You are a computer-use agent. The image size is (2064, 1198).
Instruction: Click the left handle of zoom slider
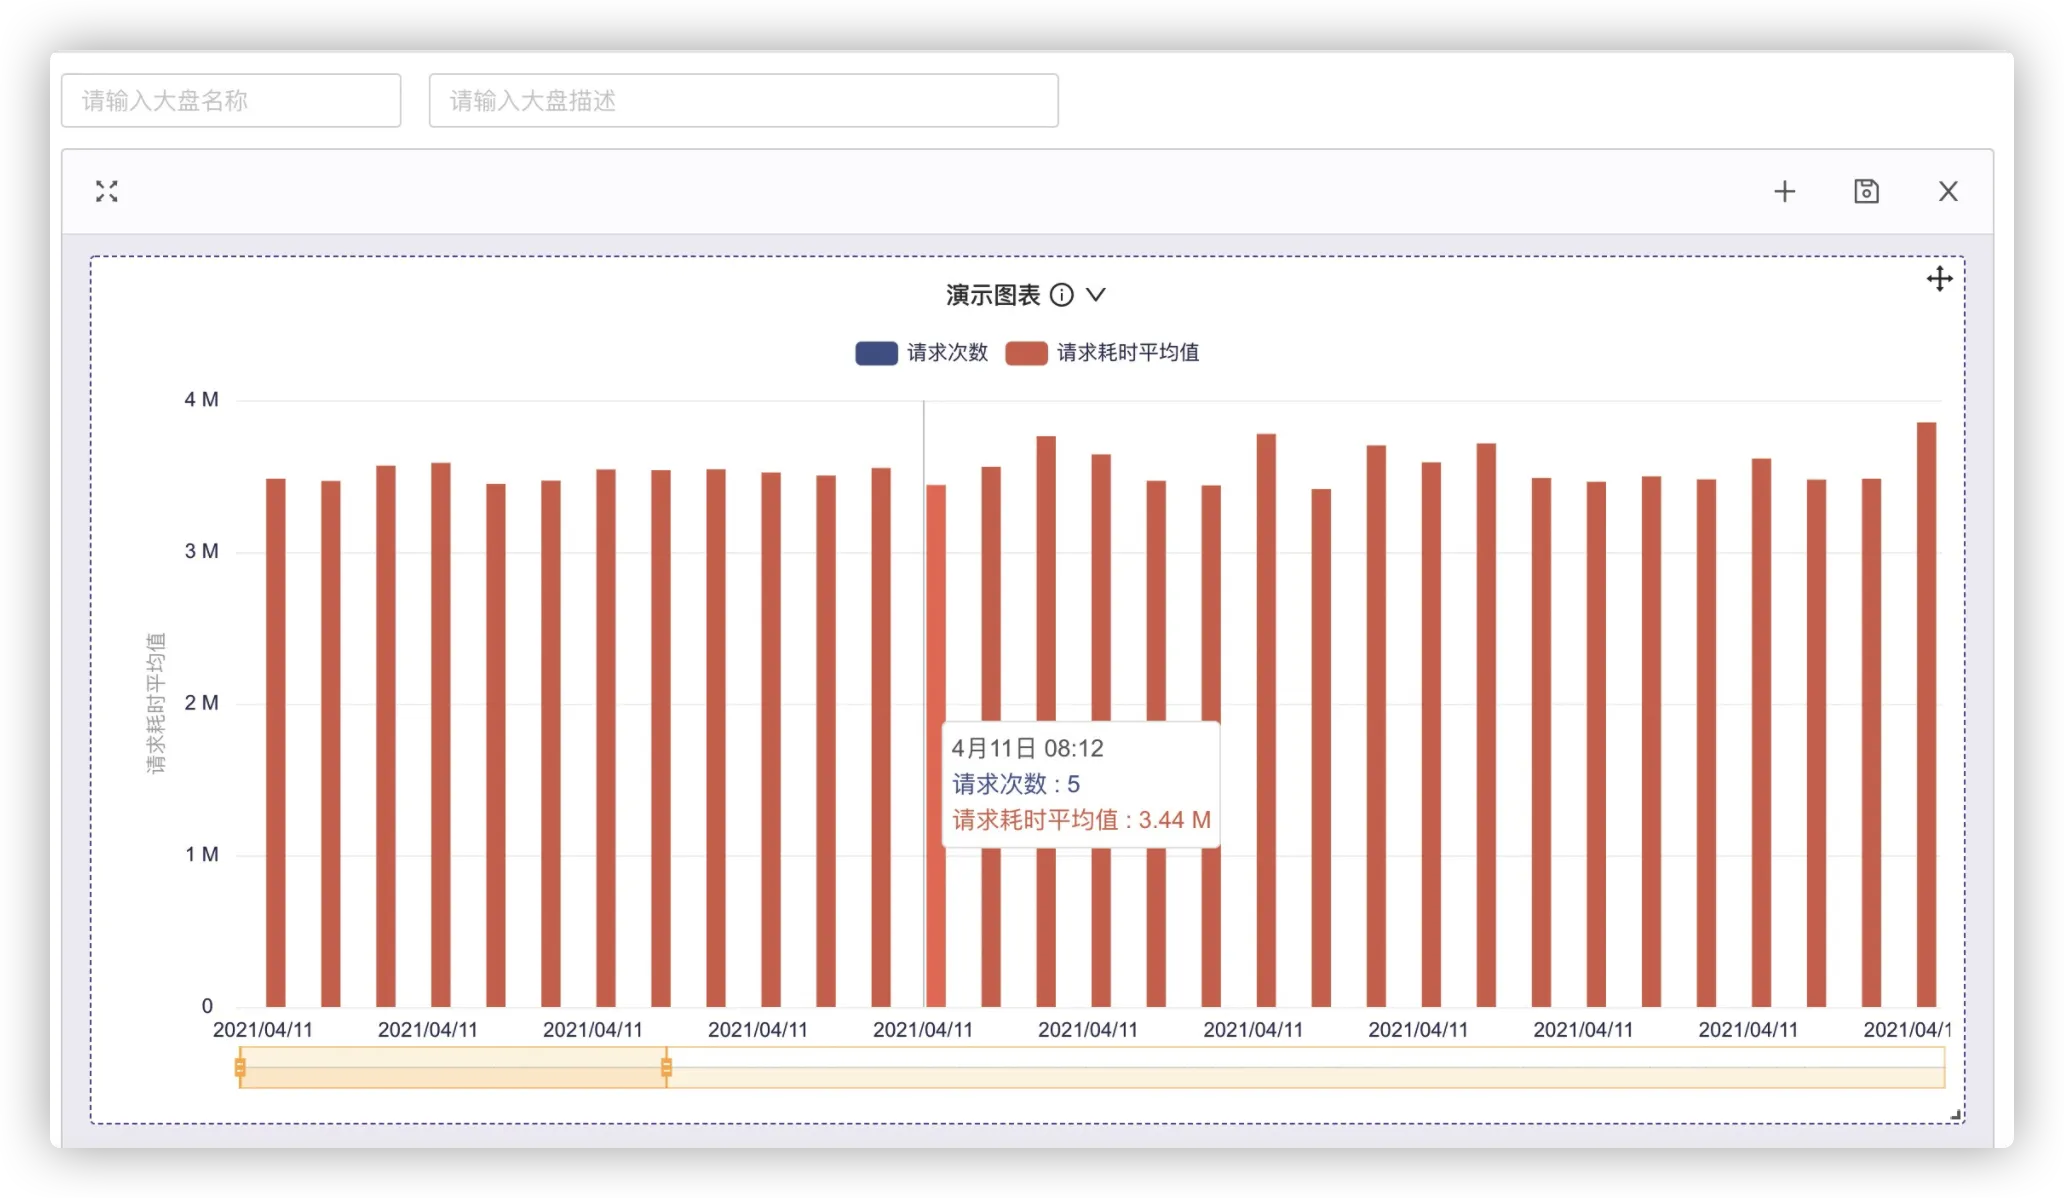[x=240, y=1067]
